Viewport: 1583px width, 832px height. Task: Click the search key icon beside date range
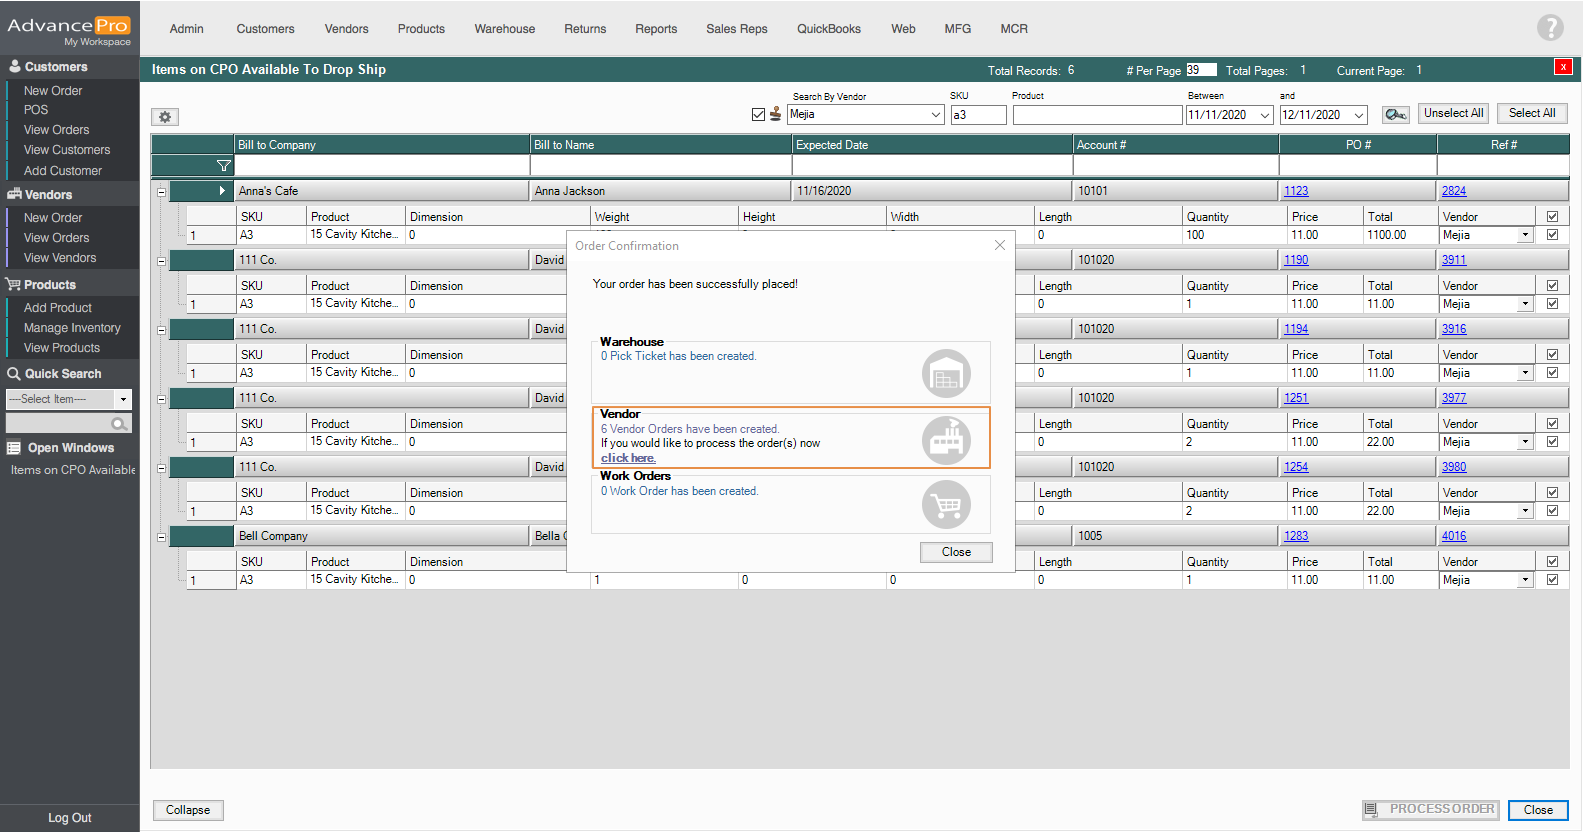[1395, 115]
